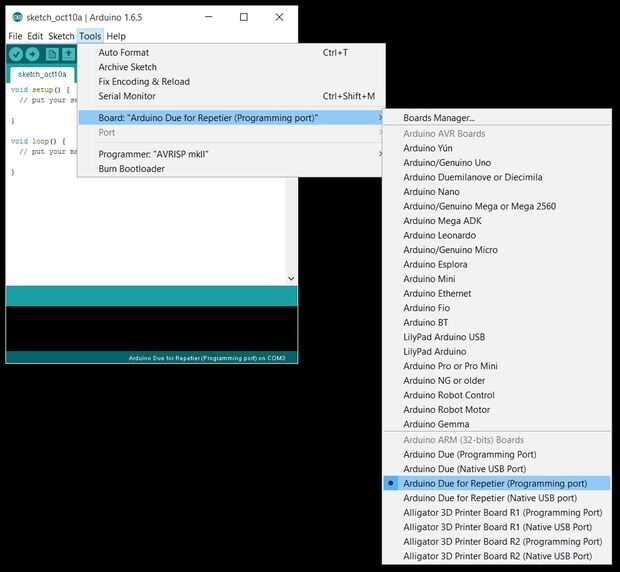Image resolution: width=620 pixels, height=572 pixels.
Task: Select Arduino/Genuino Mega or Mega 2560
Action: pos(497,206)
